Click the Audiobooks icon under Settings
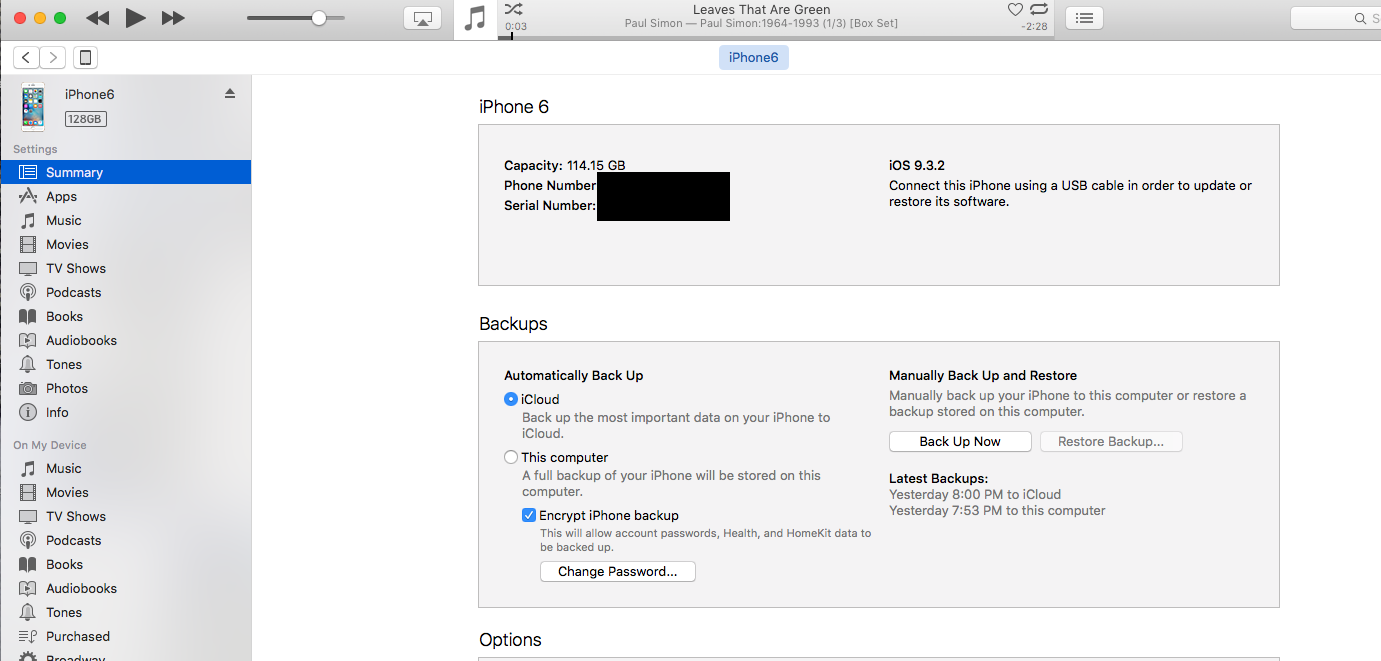Image resolution: width=1381 pixels, height=661 pixels. [28, 340]
